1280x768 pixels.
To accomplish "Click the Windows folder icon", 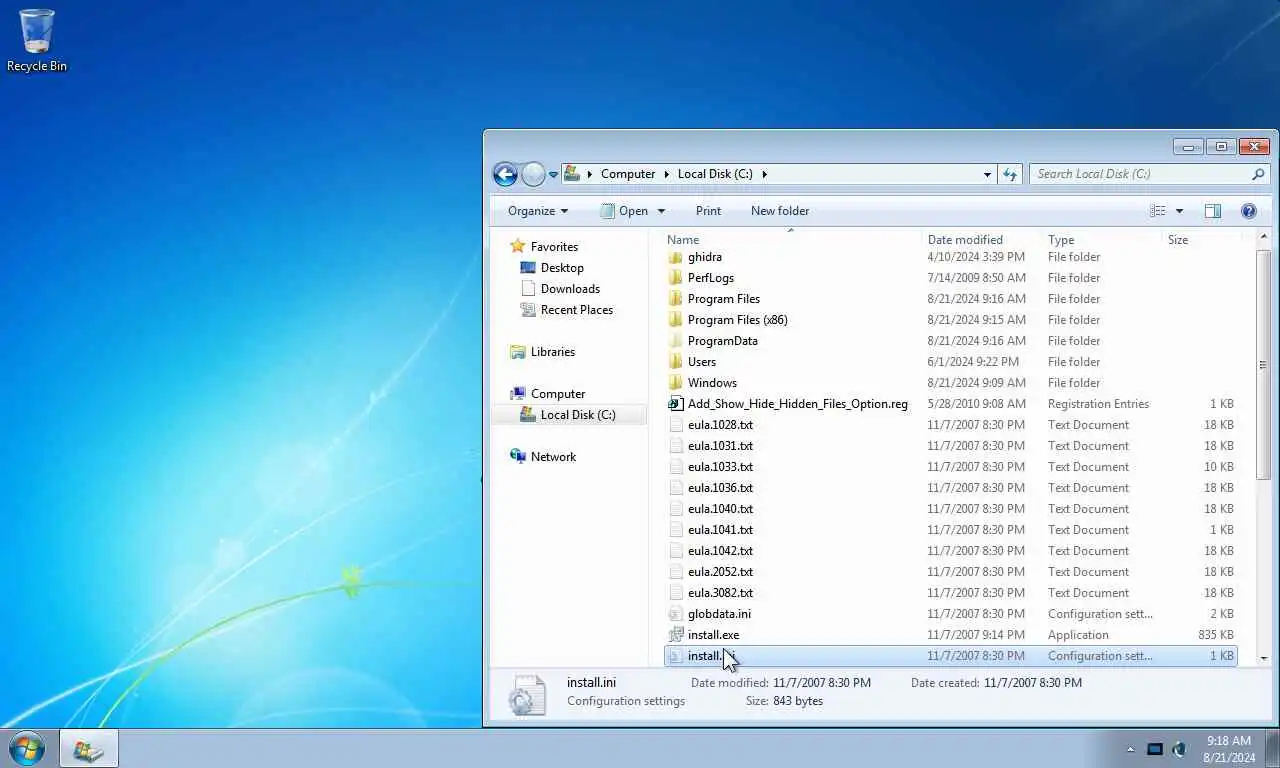I will coord(675,383).
